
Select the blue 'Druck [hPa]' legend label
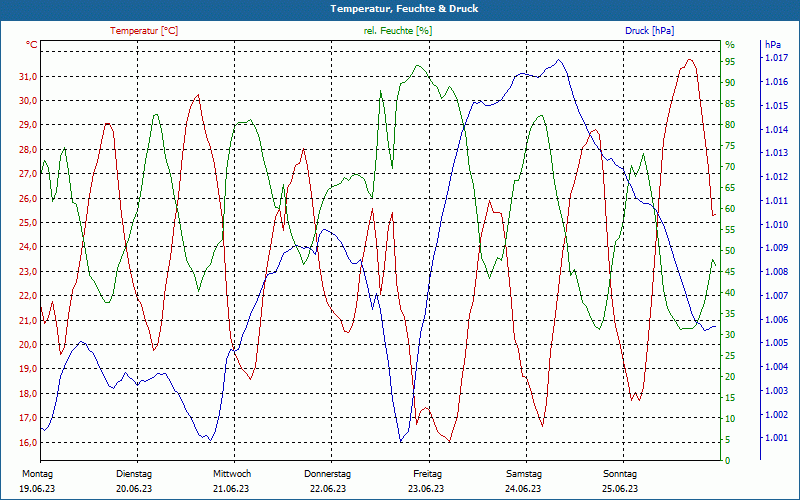pos(649,31)
